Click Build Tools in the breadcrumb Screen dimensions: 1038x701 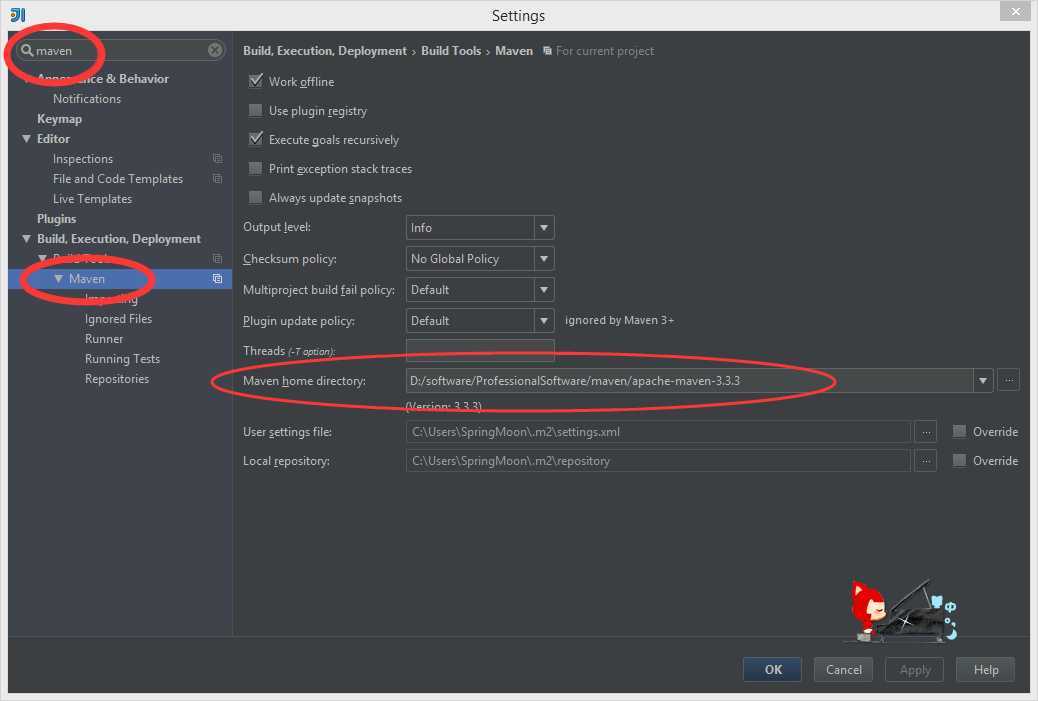[x=451, y=51]
